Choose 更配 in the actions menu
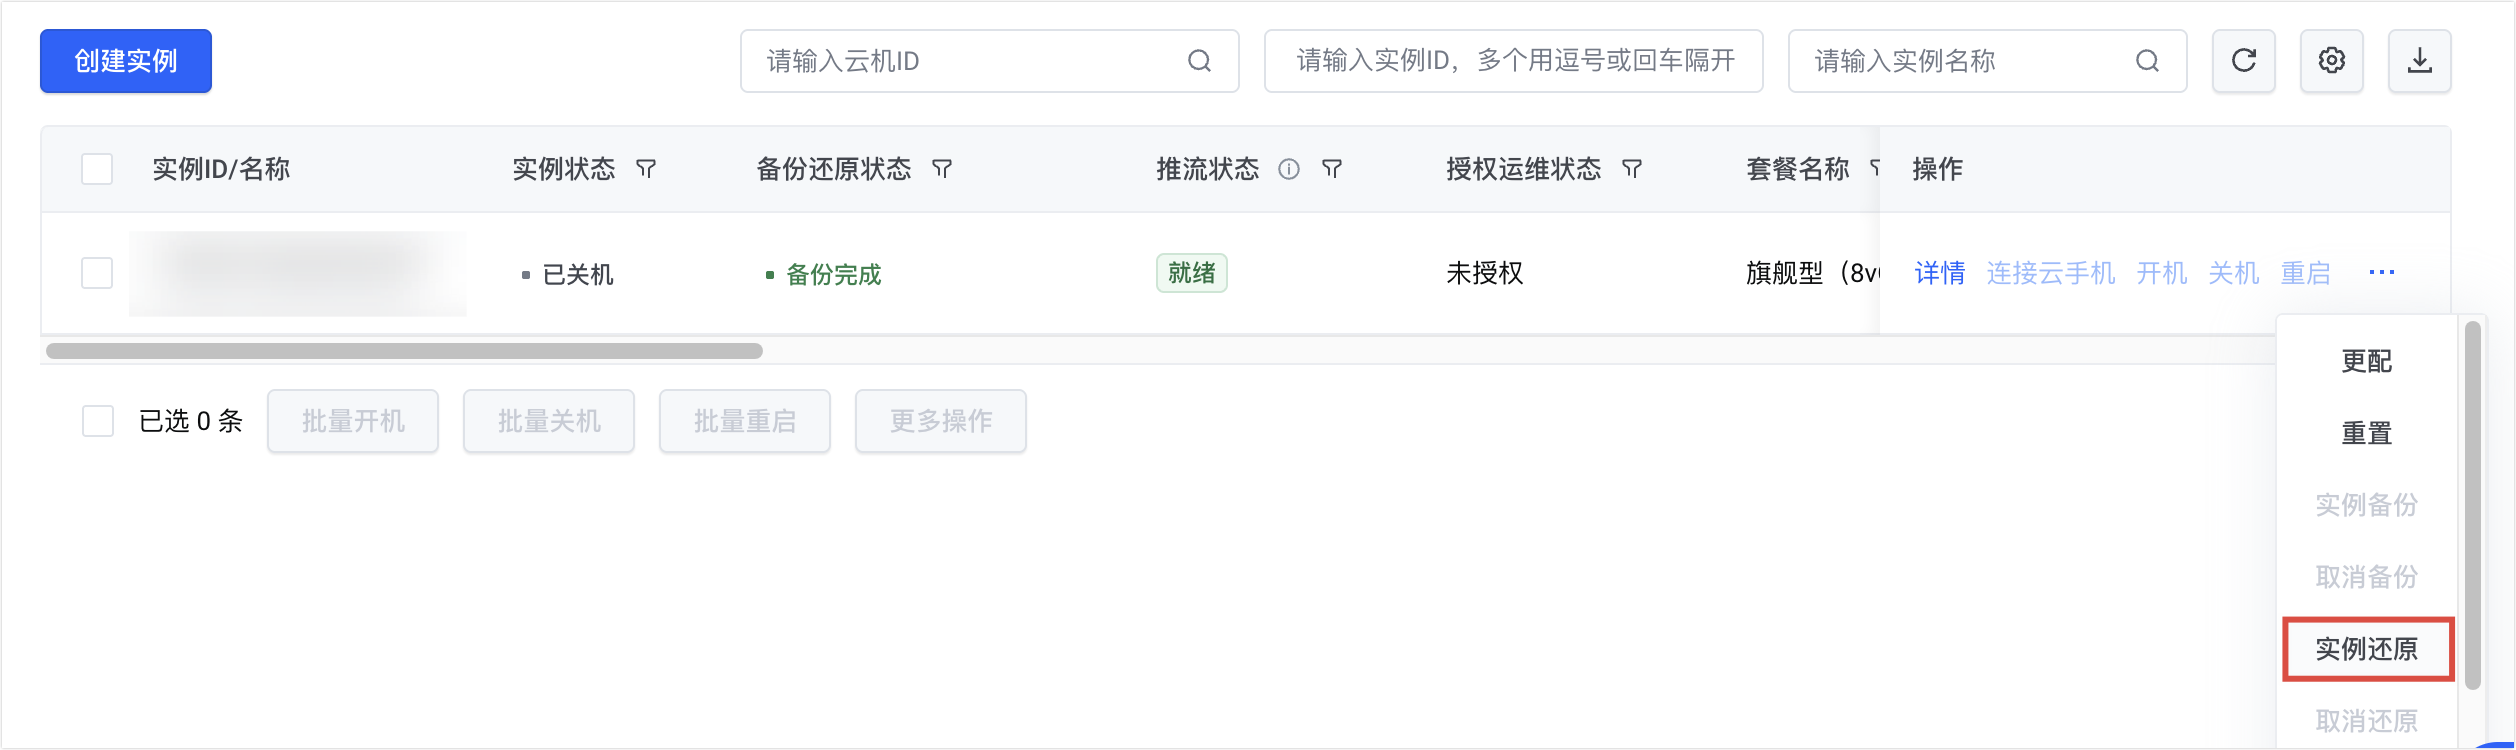The image size is (2516, 750). [2366, 361]
